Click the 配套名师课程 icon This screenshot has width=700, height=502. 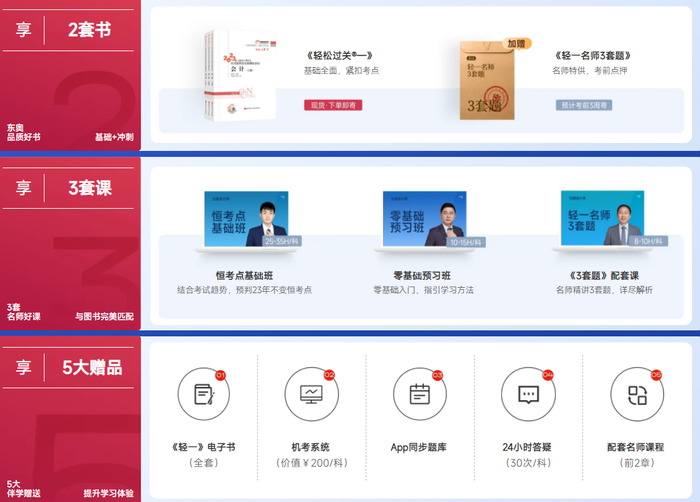(636, 394)
